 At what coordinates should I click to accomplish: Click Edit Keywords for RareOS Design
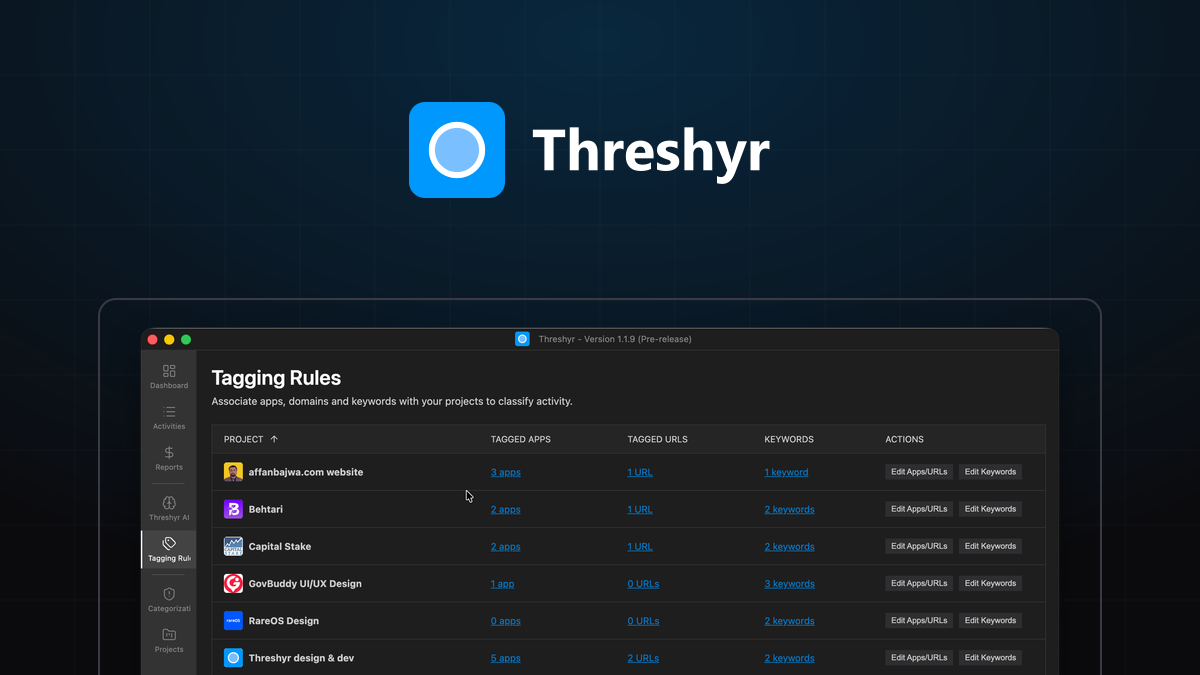click(990, 620)
